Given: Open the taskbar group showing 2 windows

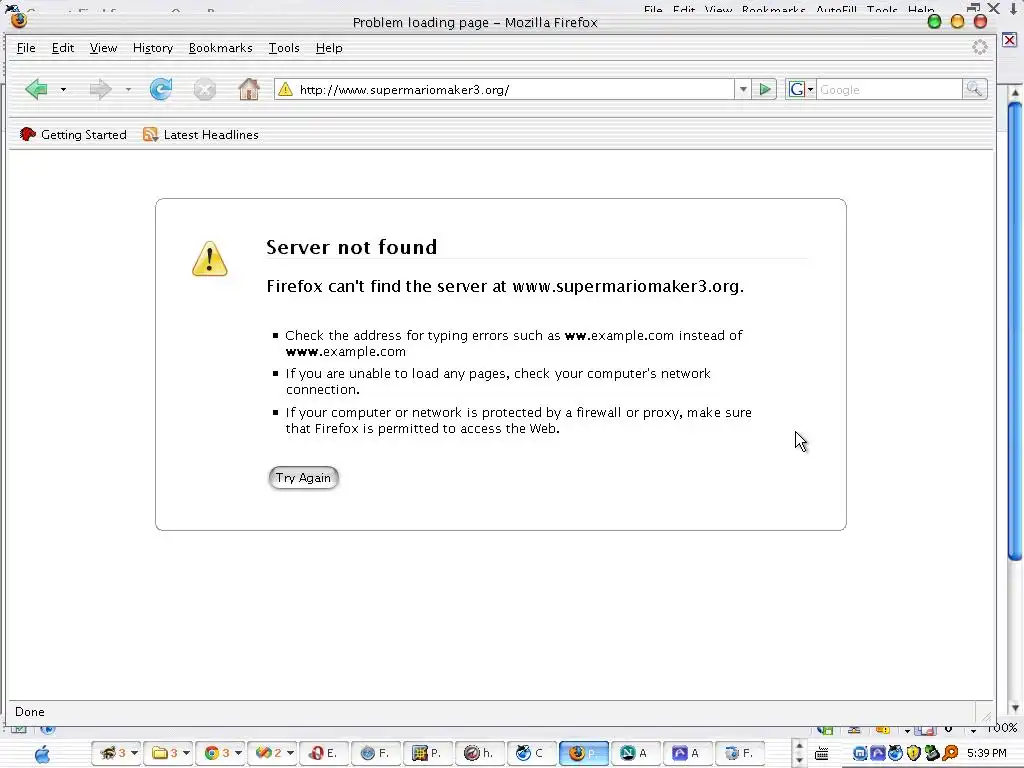Looking at the screenshot, I should [x=271, y=753].
